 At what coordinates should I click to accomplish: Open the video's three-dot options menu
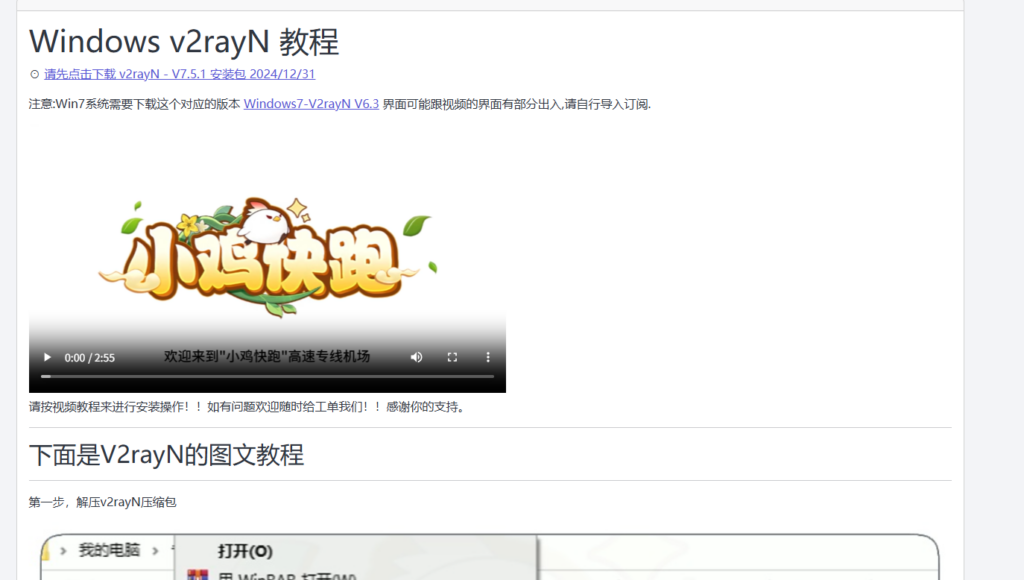click(488, 357)
